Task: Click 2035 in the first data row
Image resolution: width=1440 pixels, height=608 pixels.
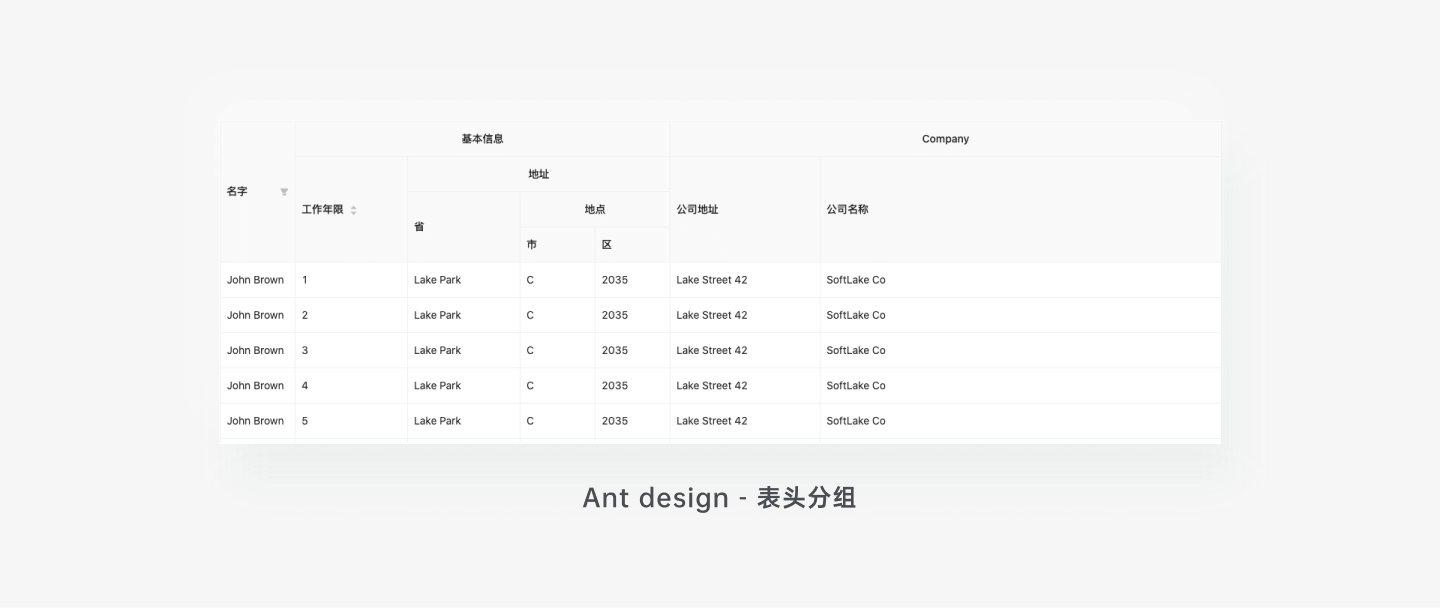Action: 615,280
